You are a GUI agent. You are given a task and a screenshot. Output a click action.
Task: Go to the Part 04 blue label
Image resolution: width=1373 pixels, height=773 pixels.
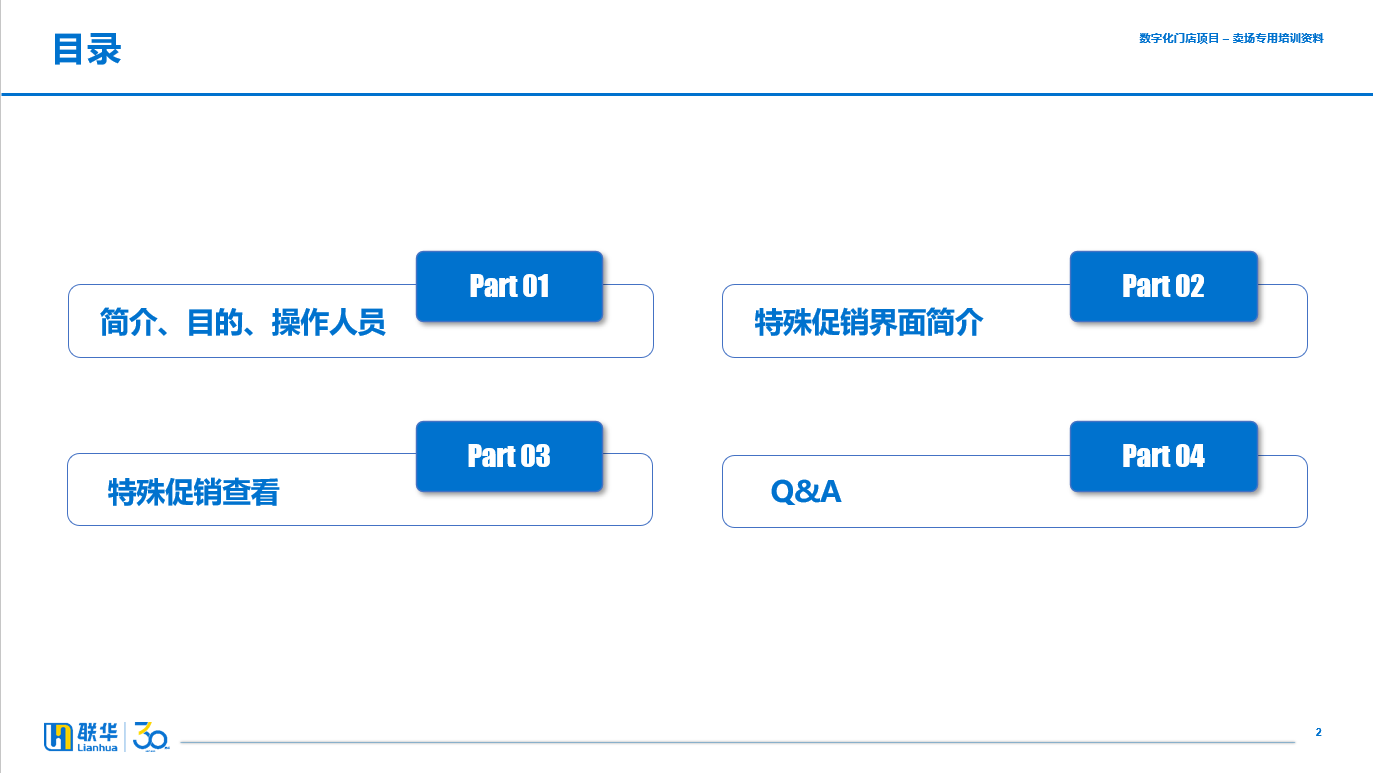(x=1163, y=456)
